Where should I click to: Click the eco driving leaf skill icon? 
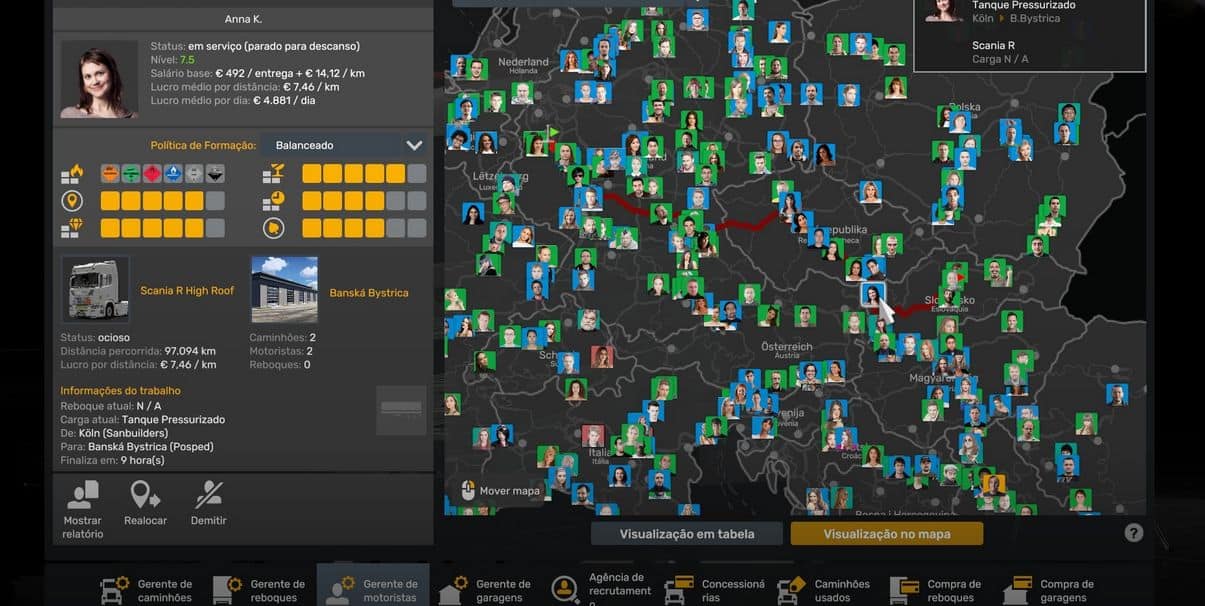pos(273,228)
